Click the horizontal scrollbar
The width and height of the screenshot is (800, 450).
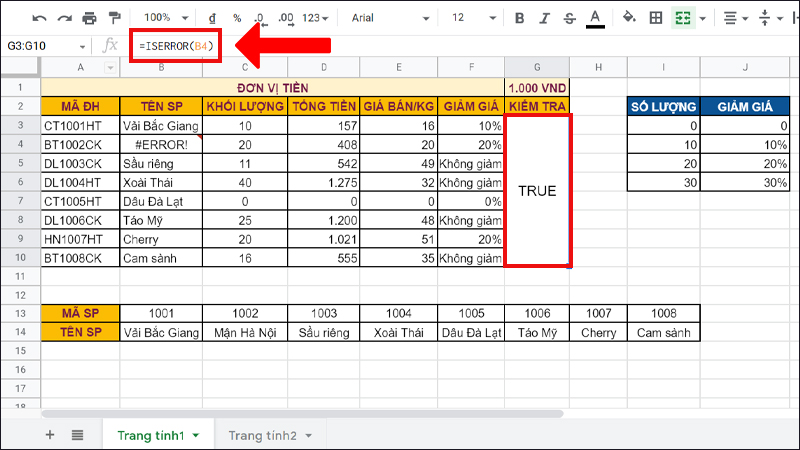pyautogui.click(x=302, y=414)
